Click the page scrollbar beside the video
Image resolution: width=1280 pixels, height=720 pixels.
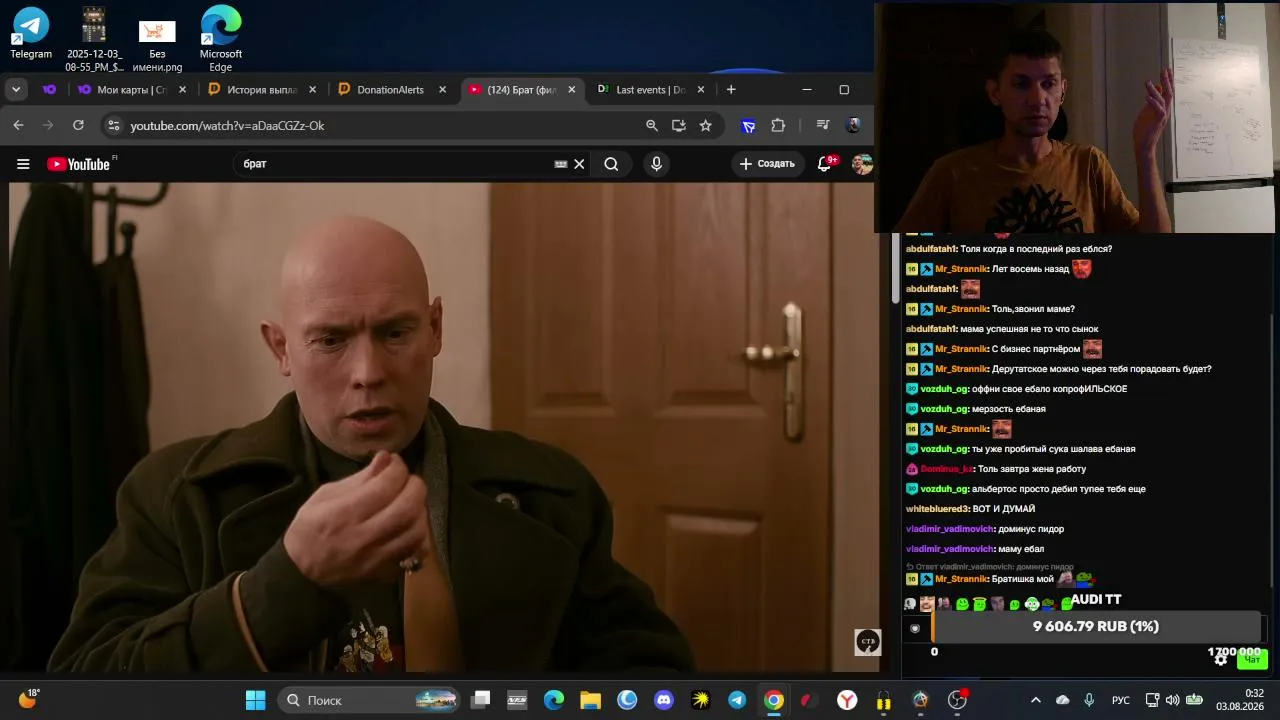pos(896,270)
